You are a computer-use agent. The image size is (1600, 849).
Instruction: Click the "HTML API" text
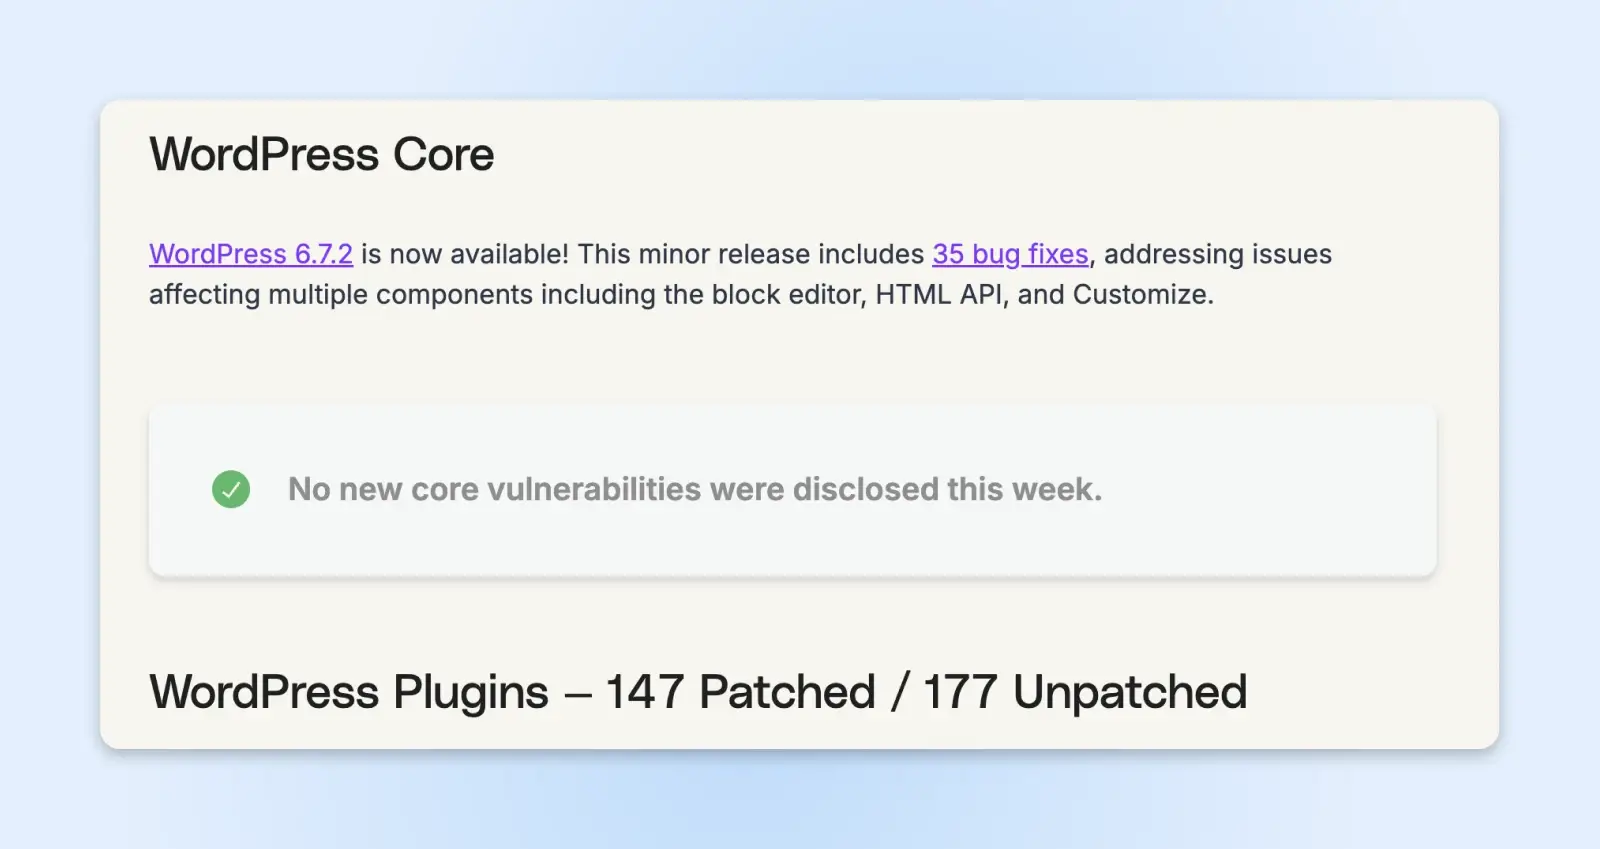(938, 295)
